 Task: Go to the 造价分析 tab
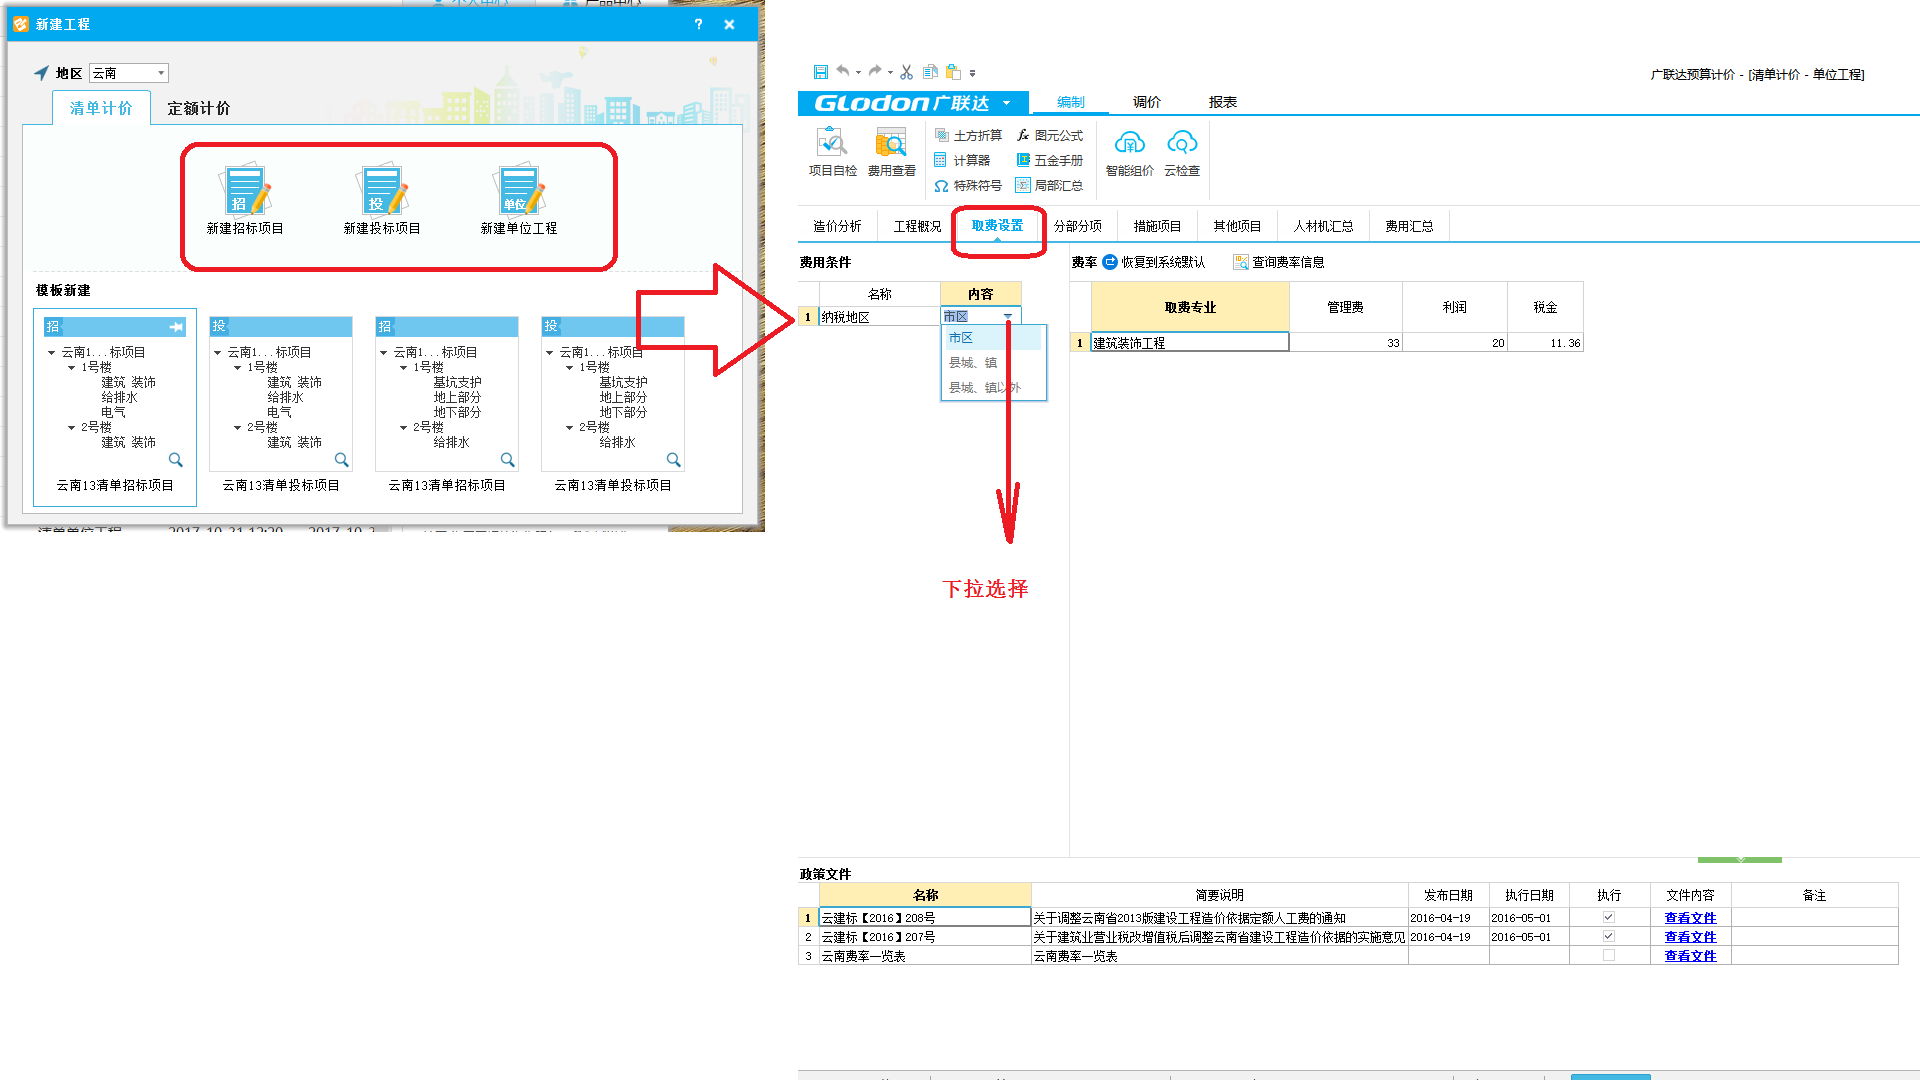837,226
